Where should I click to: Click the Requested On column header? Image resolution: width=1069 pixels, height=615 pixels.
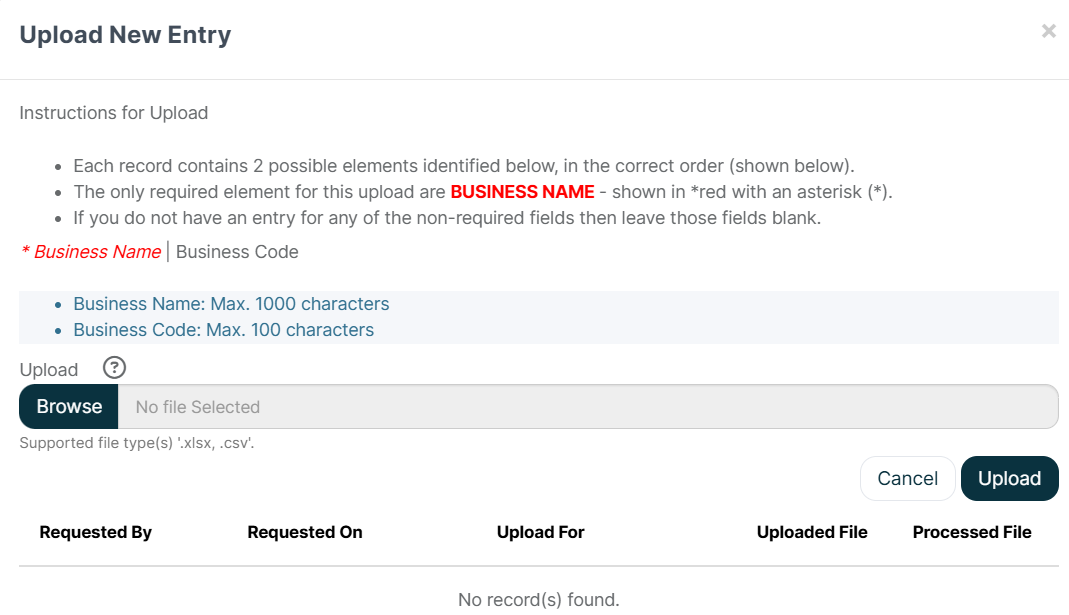pos(305,532)
